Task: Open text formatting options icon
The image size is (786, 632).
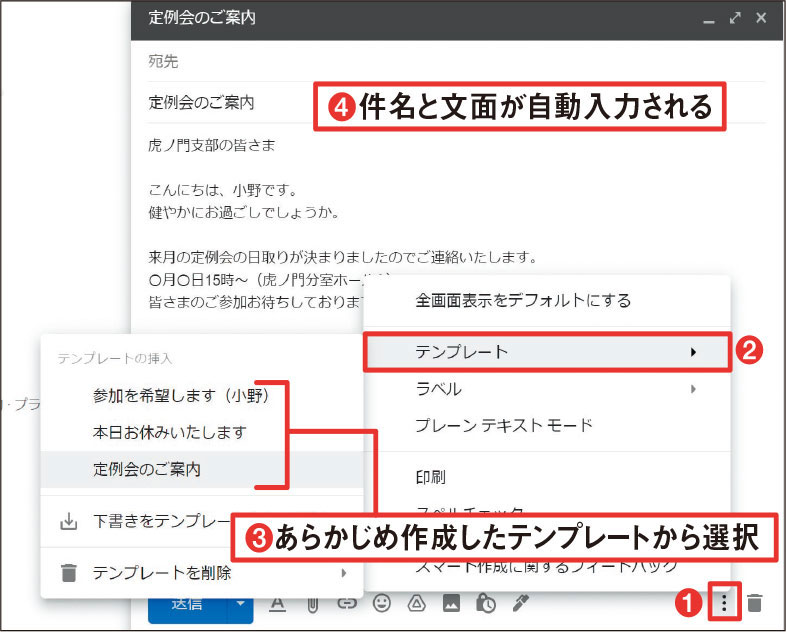Action: (x=277, y=604)
